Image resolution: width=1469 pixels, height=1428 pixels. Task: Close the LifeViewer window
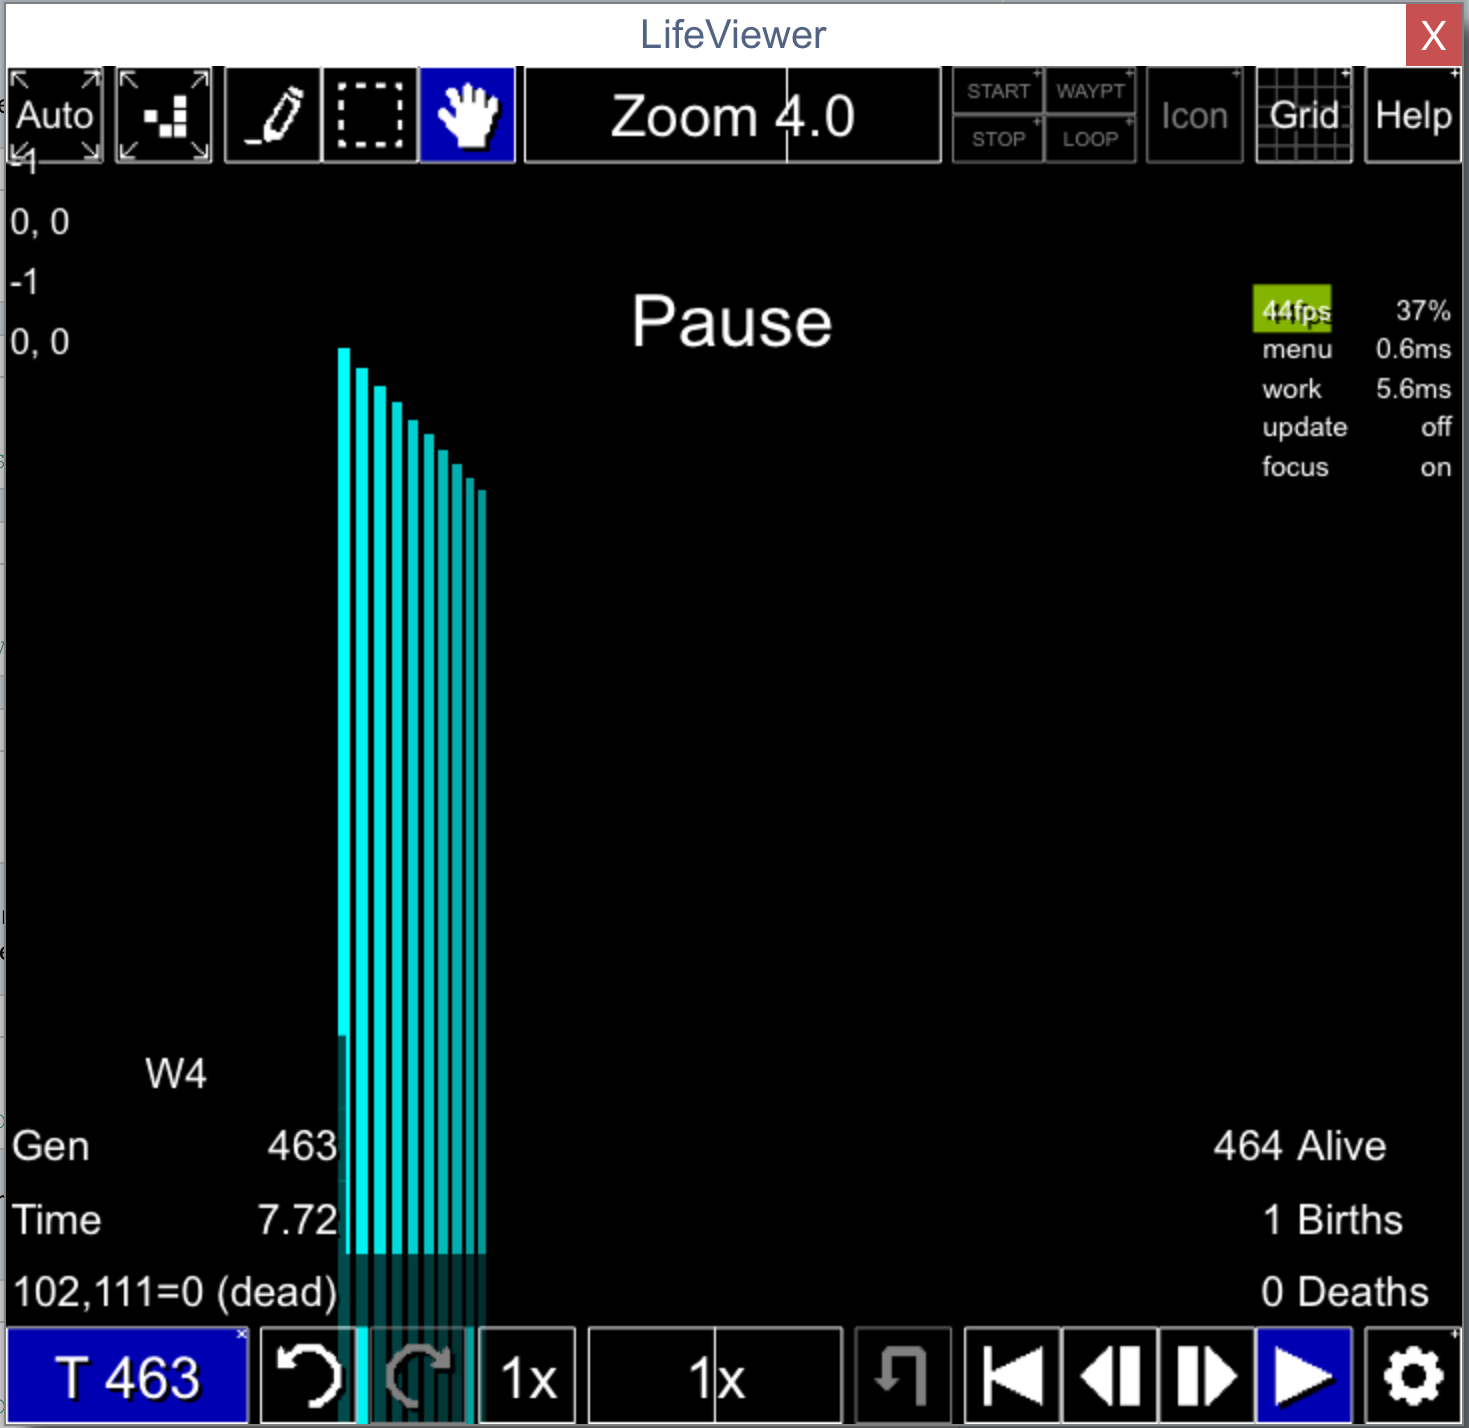[x=1433, y=35]
